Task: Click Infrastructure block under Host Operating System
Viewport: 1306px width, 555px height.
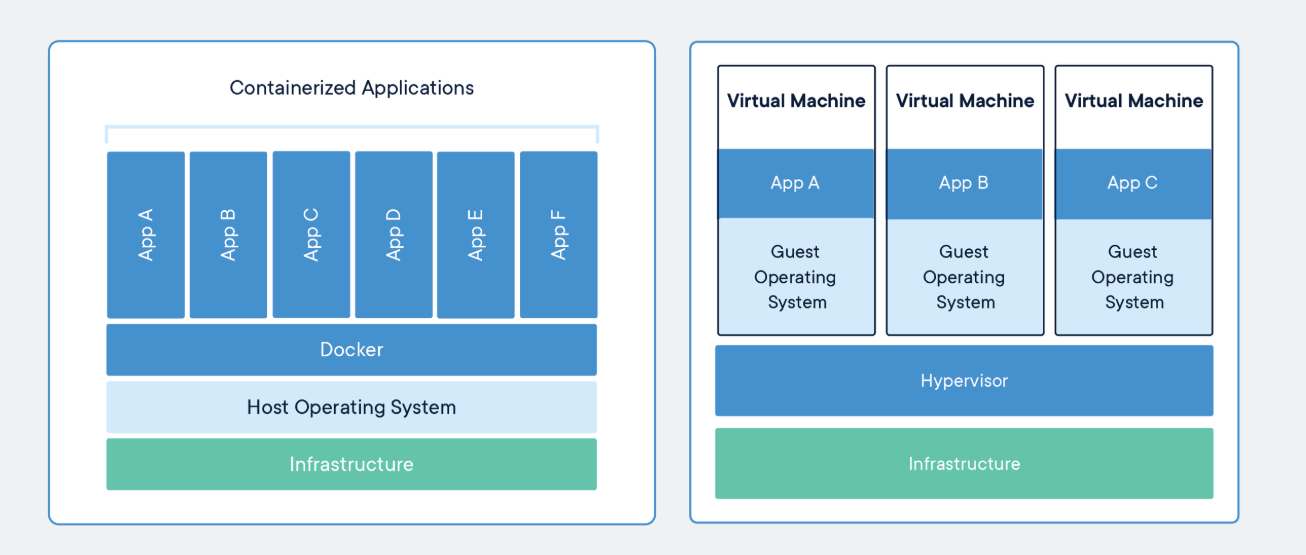Action: pyautogui.click(x=351, y=464)
